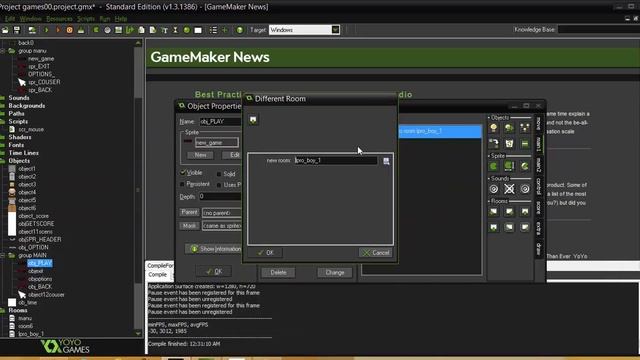Expand the Backgrounds folder in the tree

[2, 106]
